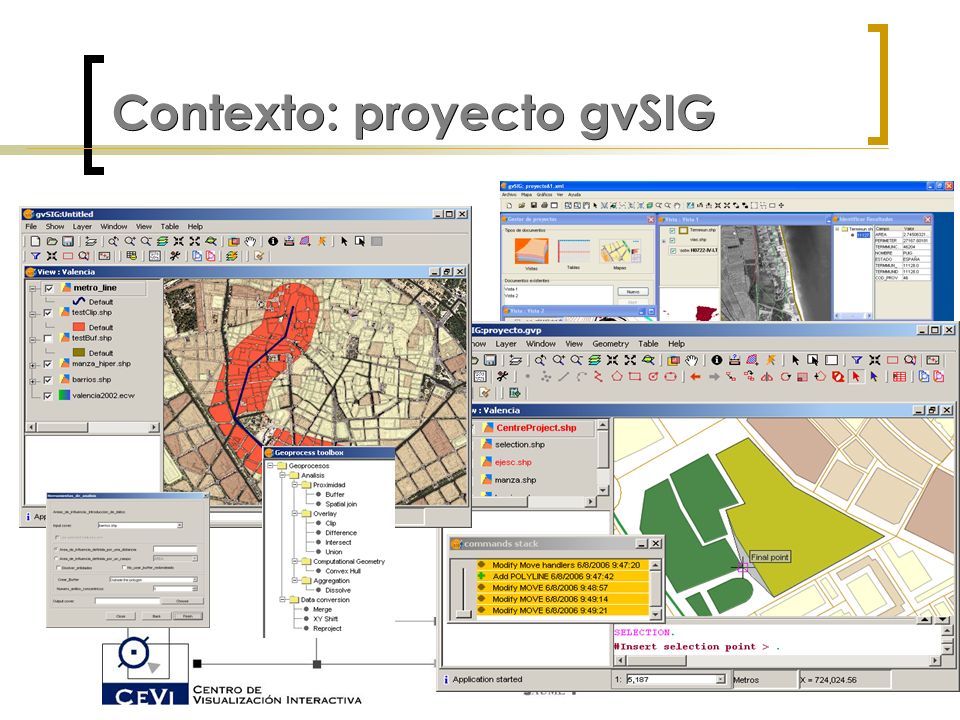960x720 pixels.
Task: Collapse the metro_line layer node
Action: [33, 288]
